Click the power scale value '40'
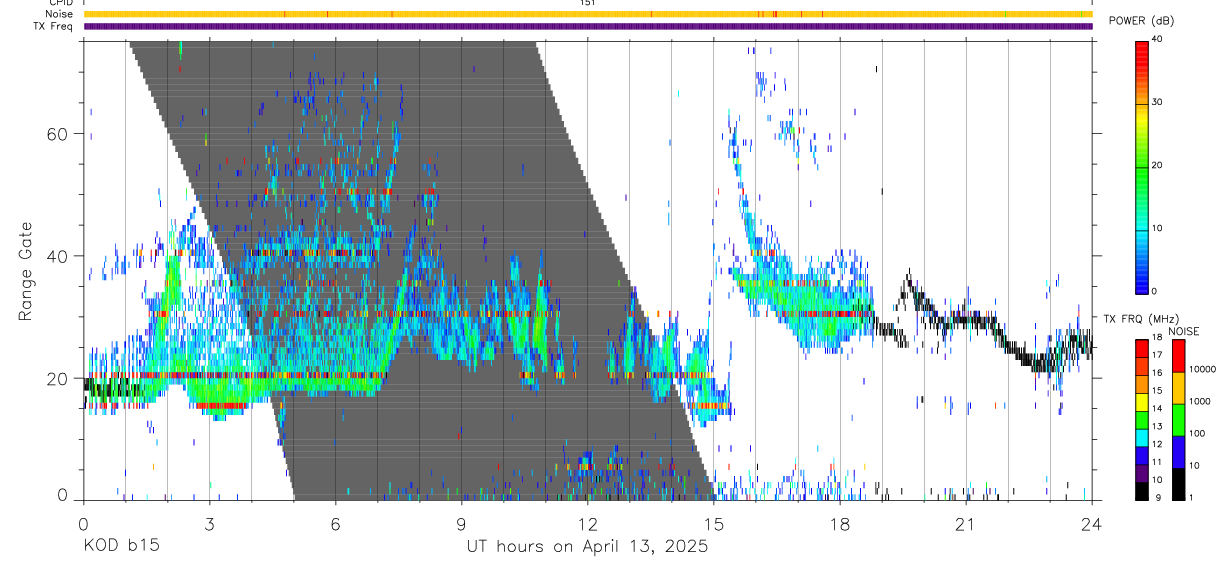The width and height of the screenshot is (1228, 567). pyautogui.click(x=1156, y=39)
